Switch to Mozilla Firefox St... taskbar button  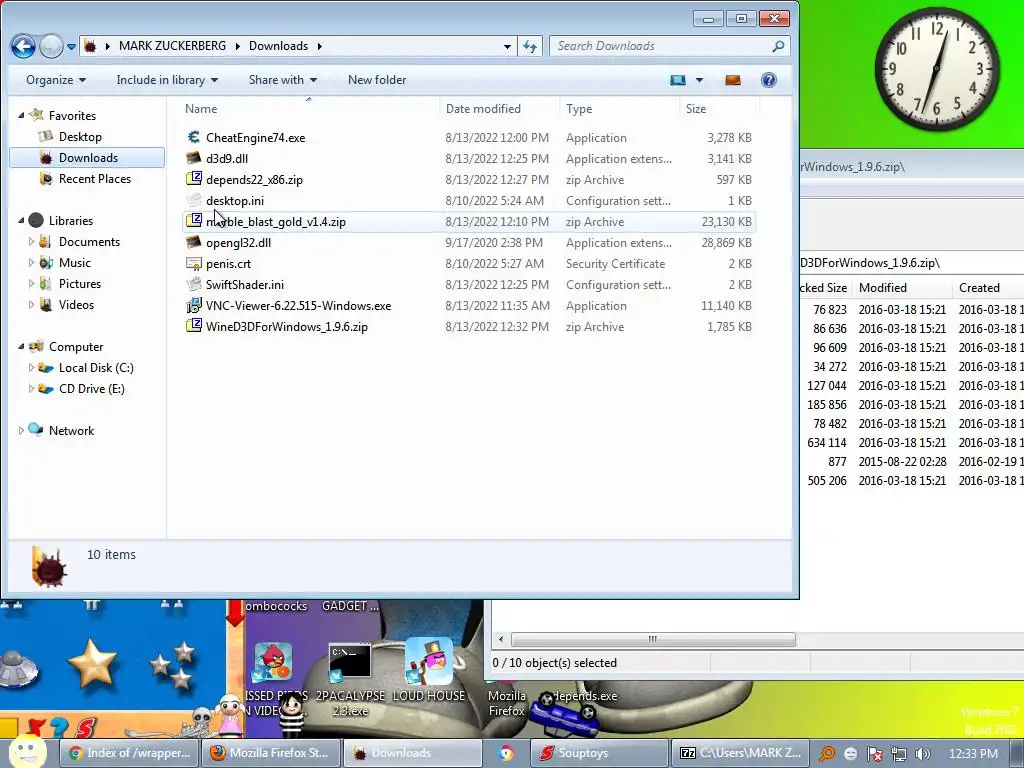tap(271, 753)
